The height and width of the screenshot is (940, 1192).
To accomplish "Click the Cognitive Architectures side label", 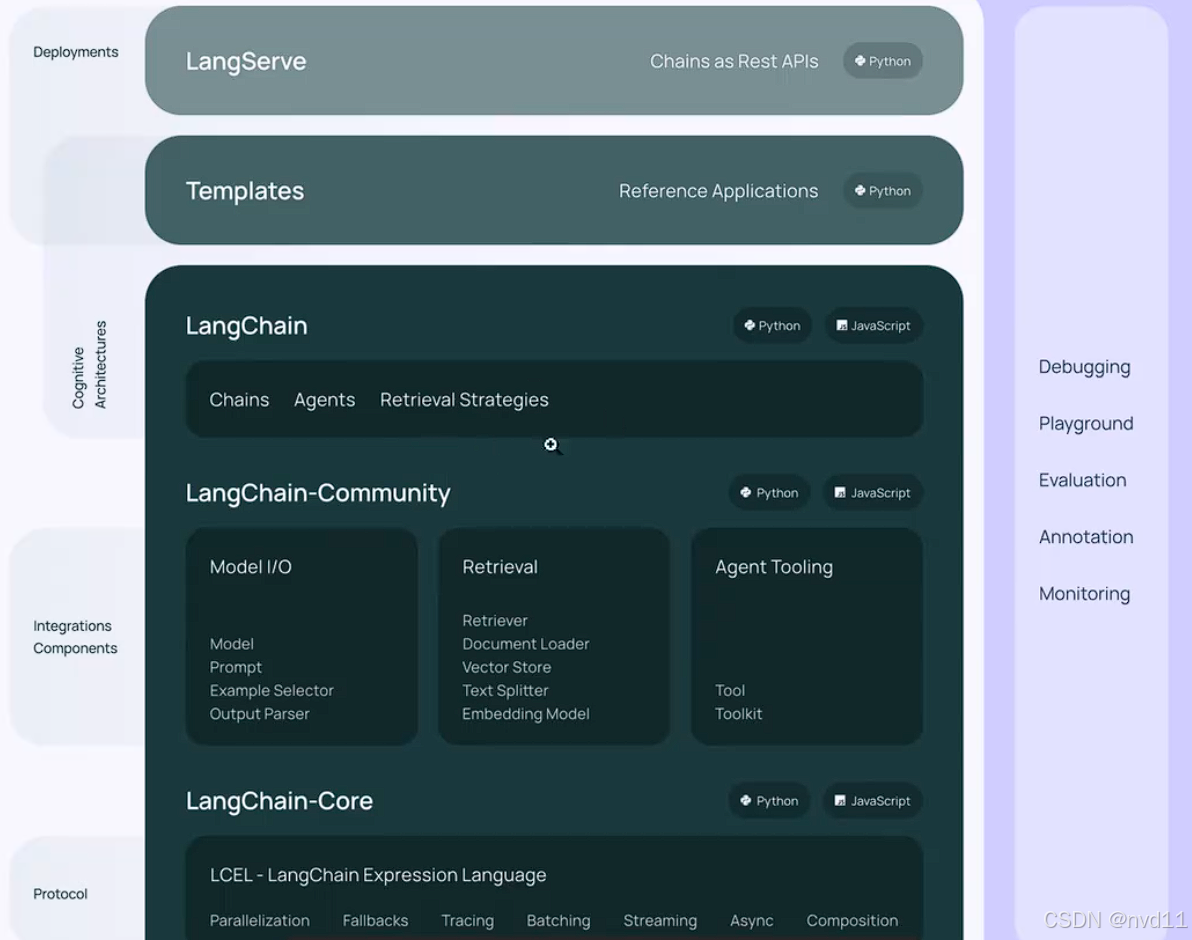I will point(89,365).
